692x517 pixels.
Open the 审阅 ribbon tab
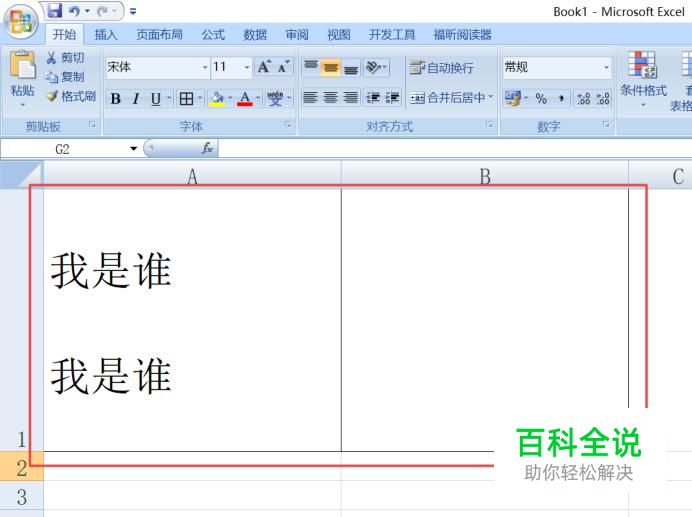click(x=297, y=34)
